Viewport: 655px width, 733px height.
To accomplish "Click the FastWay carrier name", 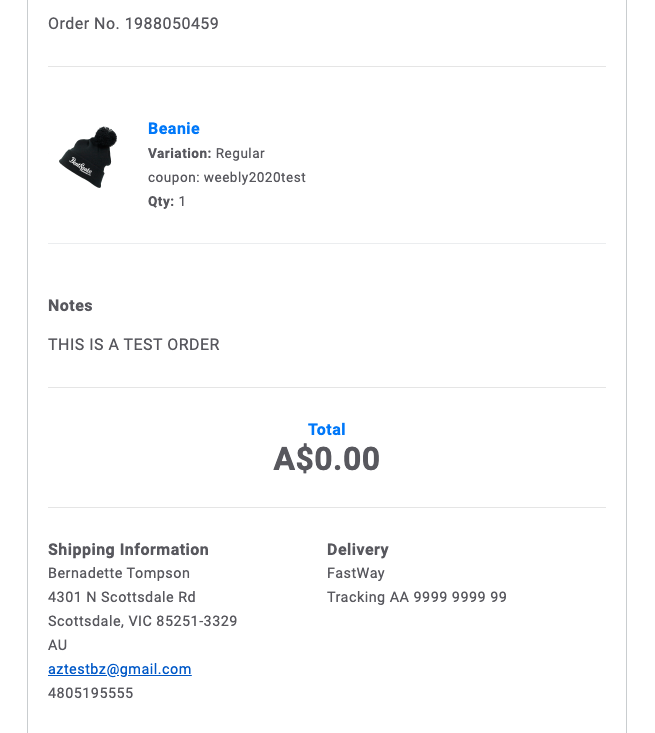I will 356,573.
